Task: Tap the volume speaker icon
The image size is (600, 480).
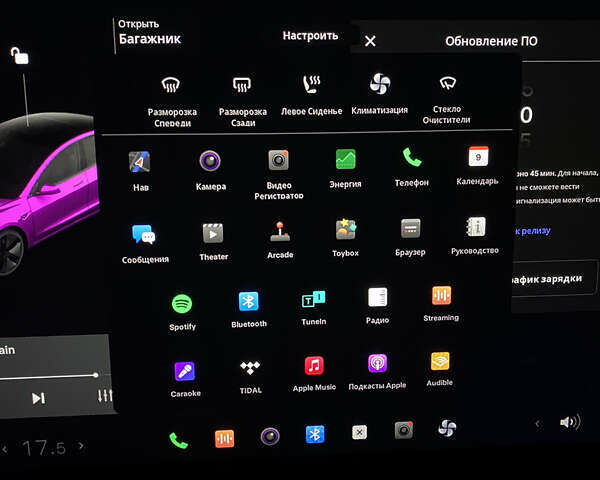Action: pos(570,422)
